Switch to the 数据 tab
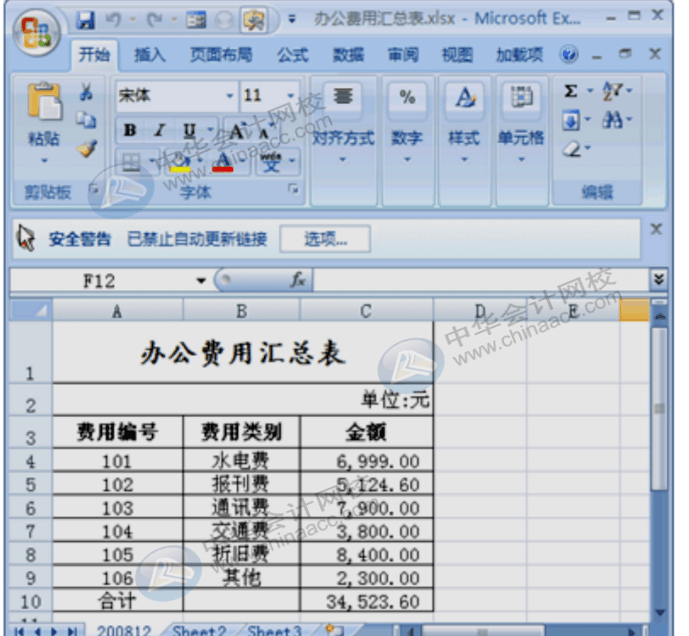The image size is (689, 636). click(x=348, y=55)
